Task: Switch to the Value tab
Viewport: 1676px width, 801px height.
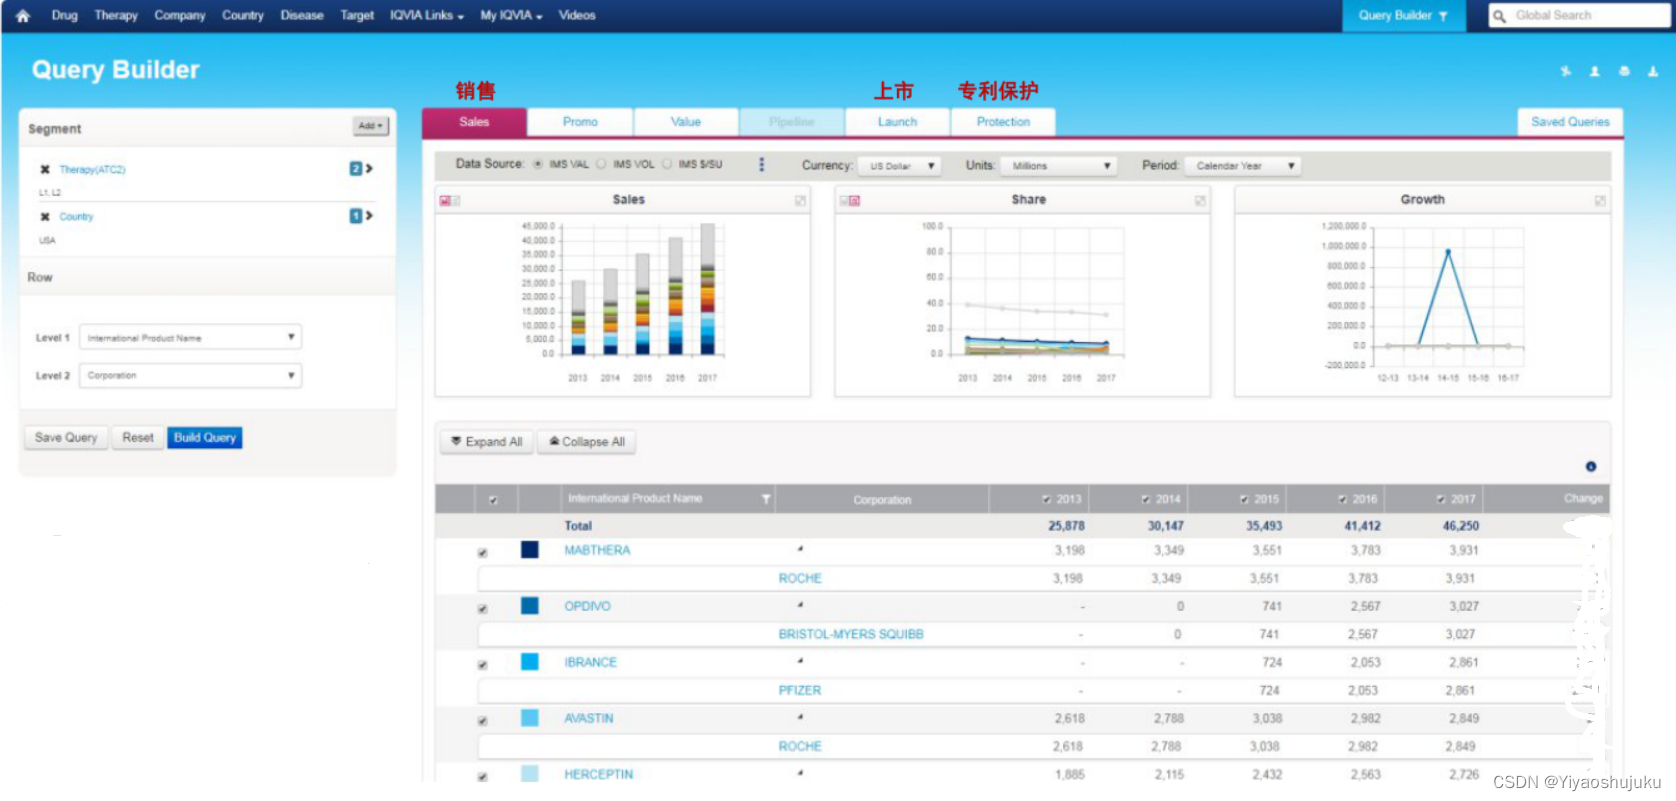Action: (686, 122)
